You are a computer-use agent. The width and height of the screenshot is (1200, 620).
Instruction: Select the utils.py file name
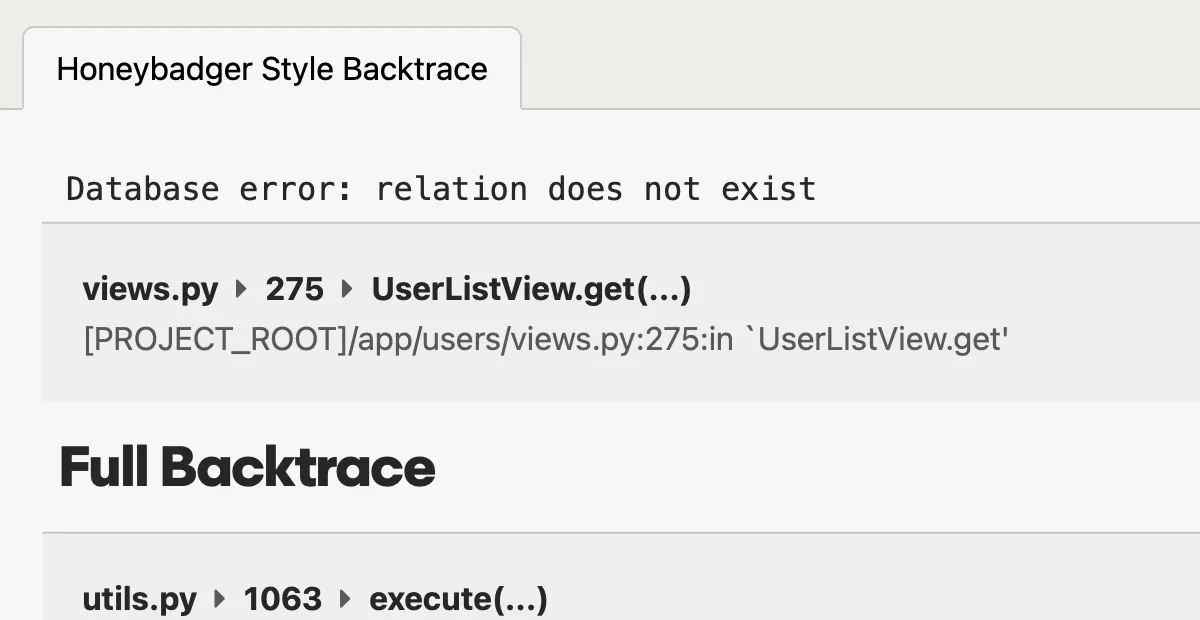coord(138,598)
